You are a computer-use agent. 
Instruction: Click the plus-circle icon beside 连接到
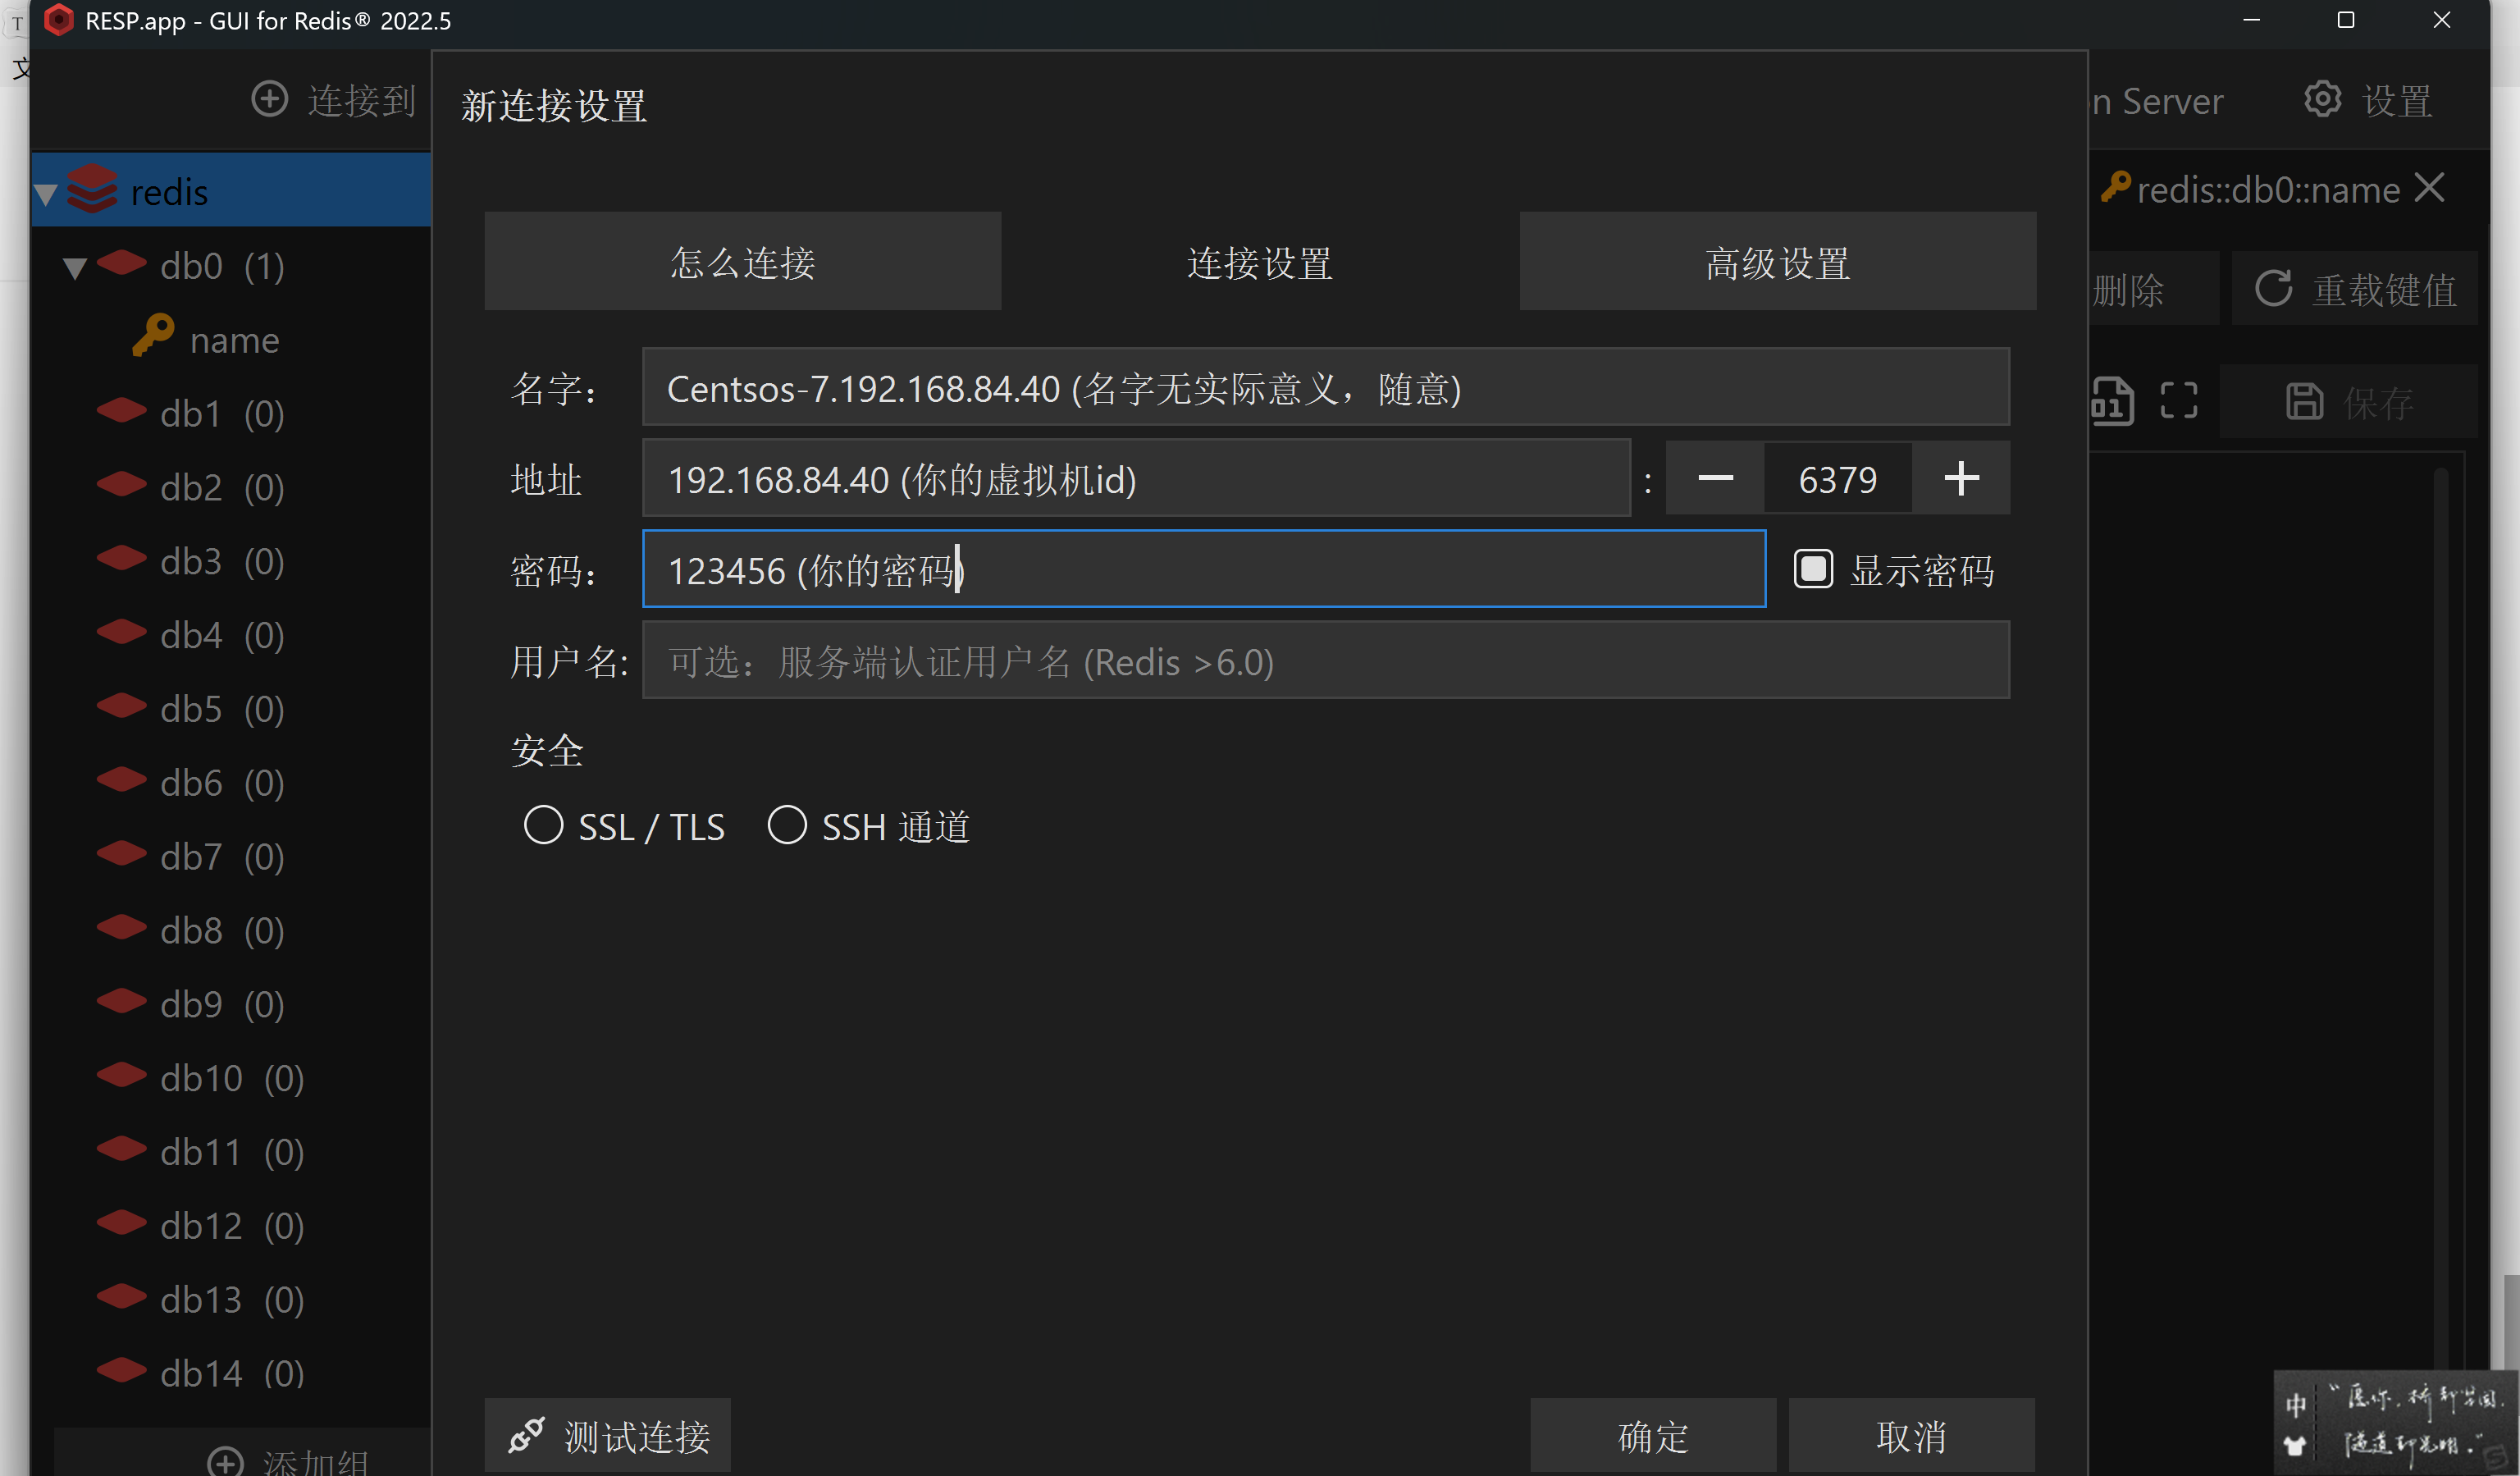point(269,99)
